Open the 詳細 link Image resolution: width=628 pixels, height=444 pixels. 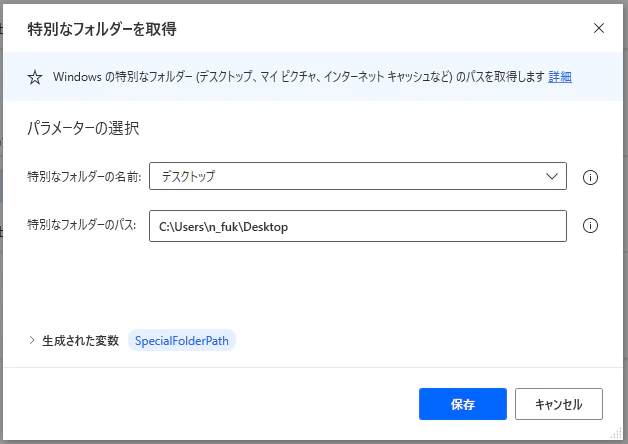560,76
